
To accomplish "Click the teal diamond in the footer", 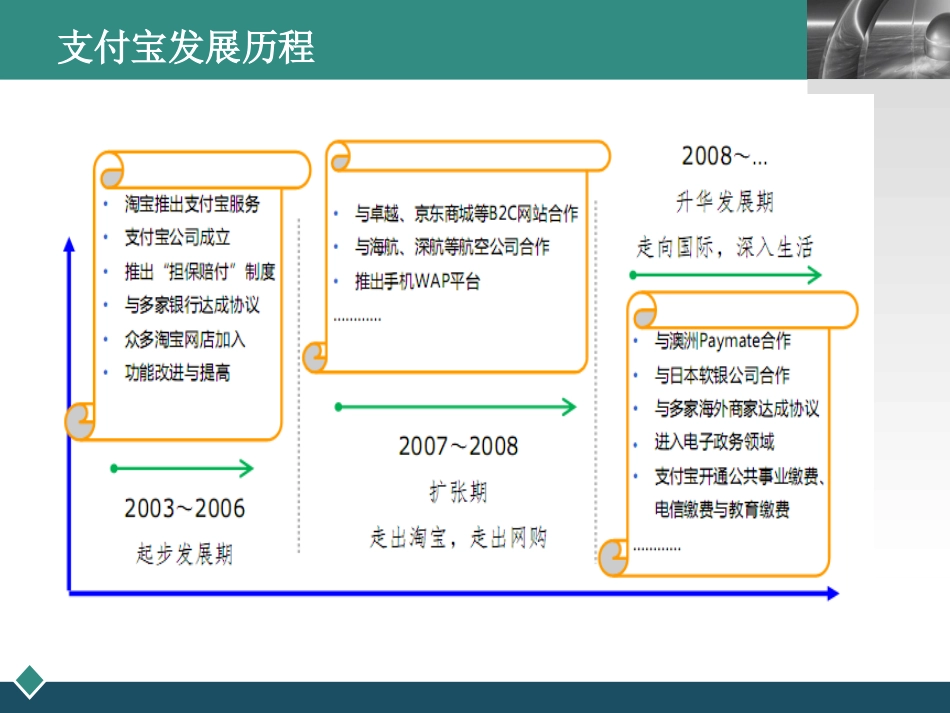I will [30, 681].
